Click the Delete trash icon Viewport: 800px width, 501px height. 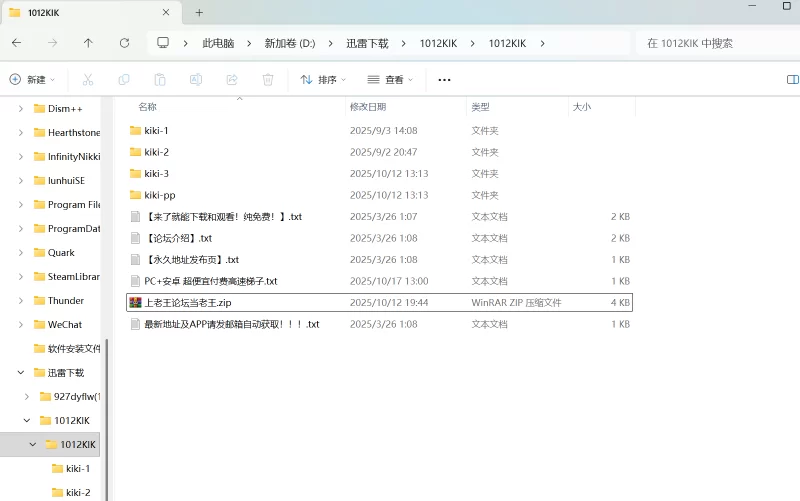pyautogui.click(x=268, y=79)
